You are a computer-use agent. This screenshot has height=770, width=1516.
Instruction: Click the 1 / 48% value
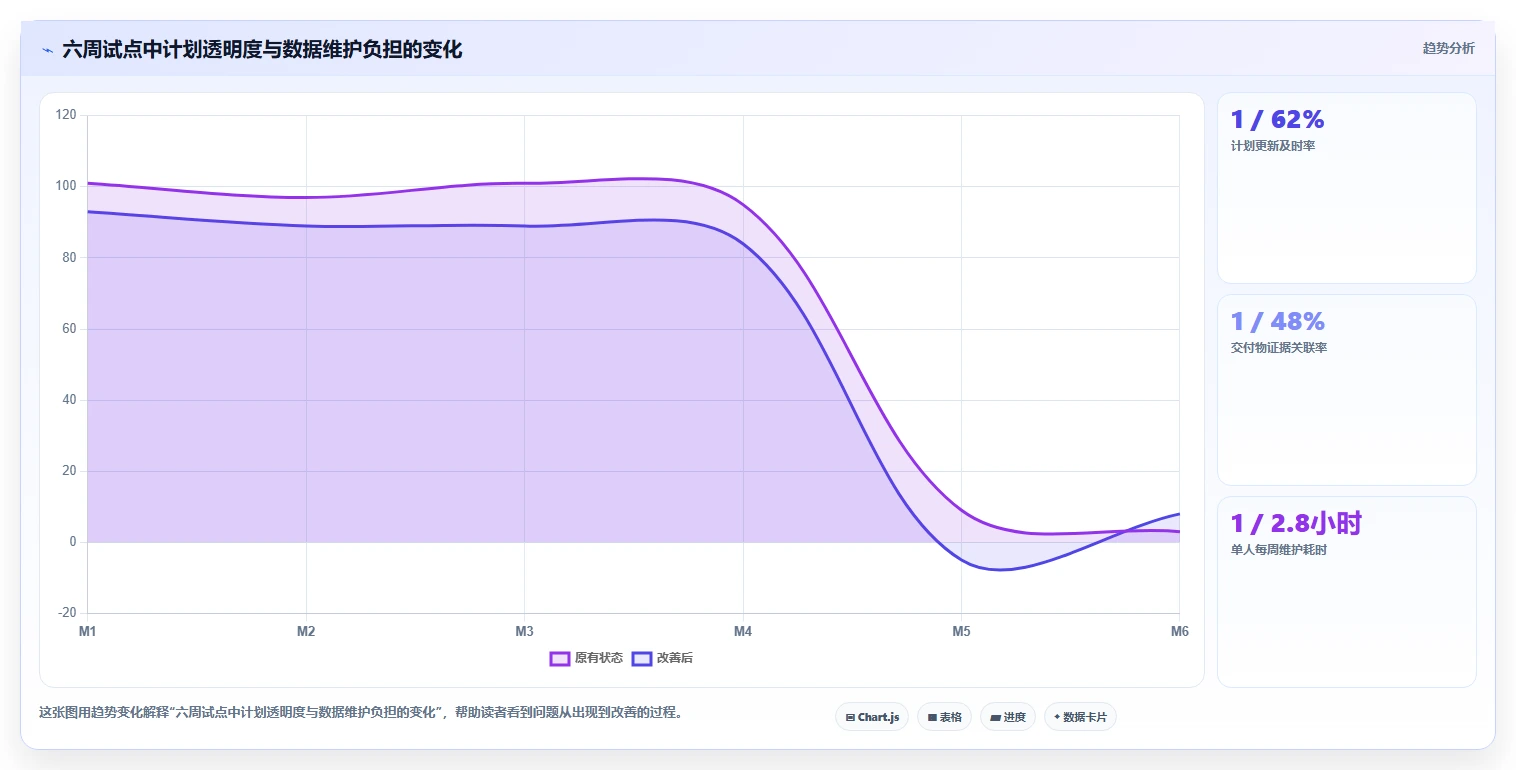point(1277,322)
